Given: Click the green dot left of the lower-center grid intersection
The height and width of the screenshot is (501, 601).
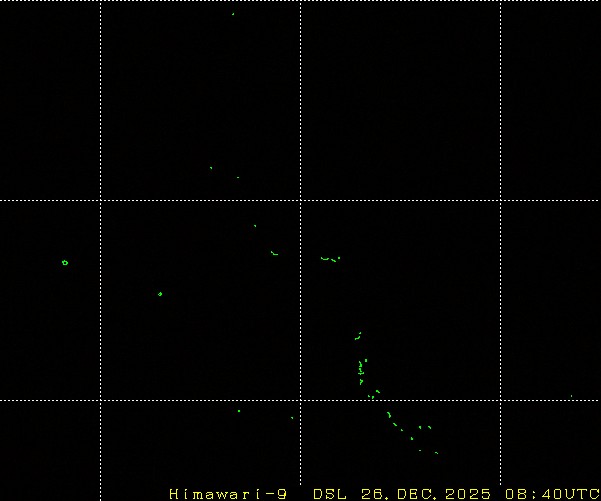Looking at the screenshot, I should coord(291,418).
